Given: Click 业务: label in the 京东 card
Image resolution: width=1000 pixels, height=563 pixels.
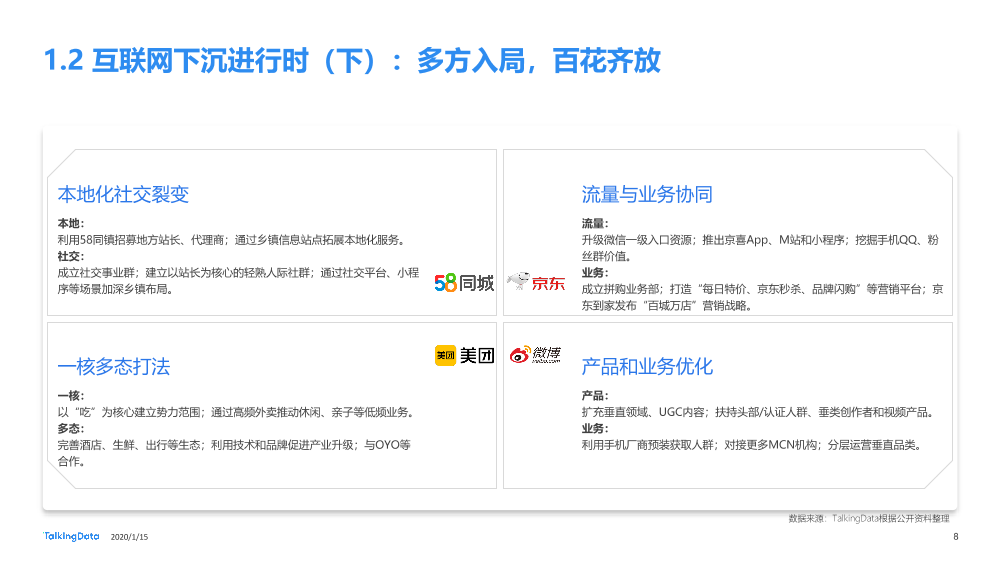Looking at the screenshot, I should pyautogui.click(x=595, y=272).
